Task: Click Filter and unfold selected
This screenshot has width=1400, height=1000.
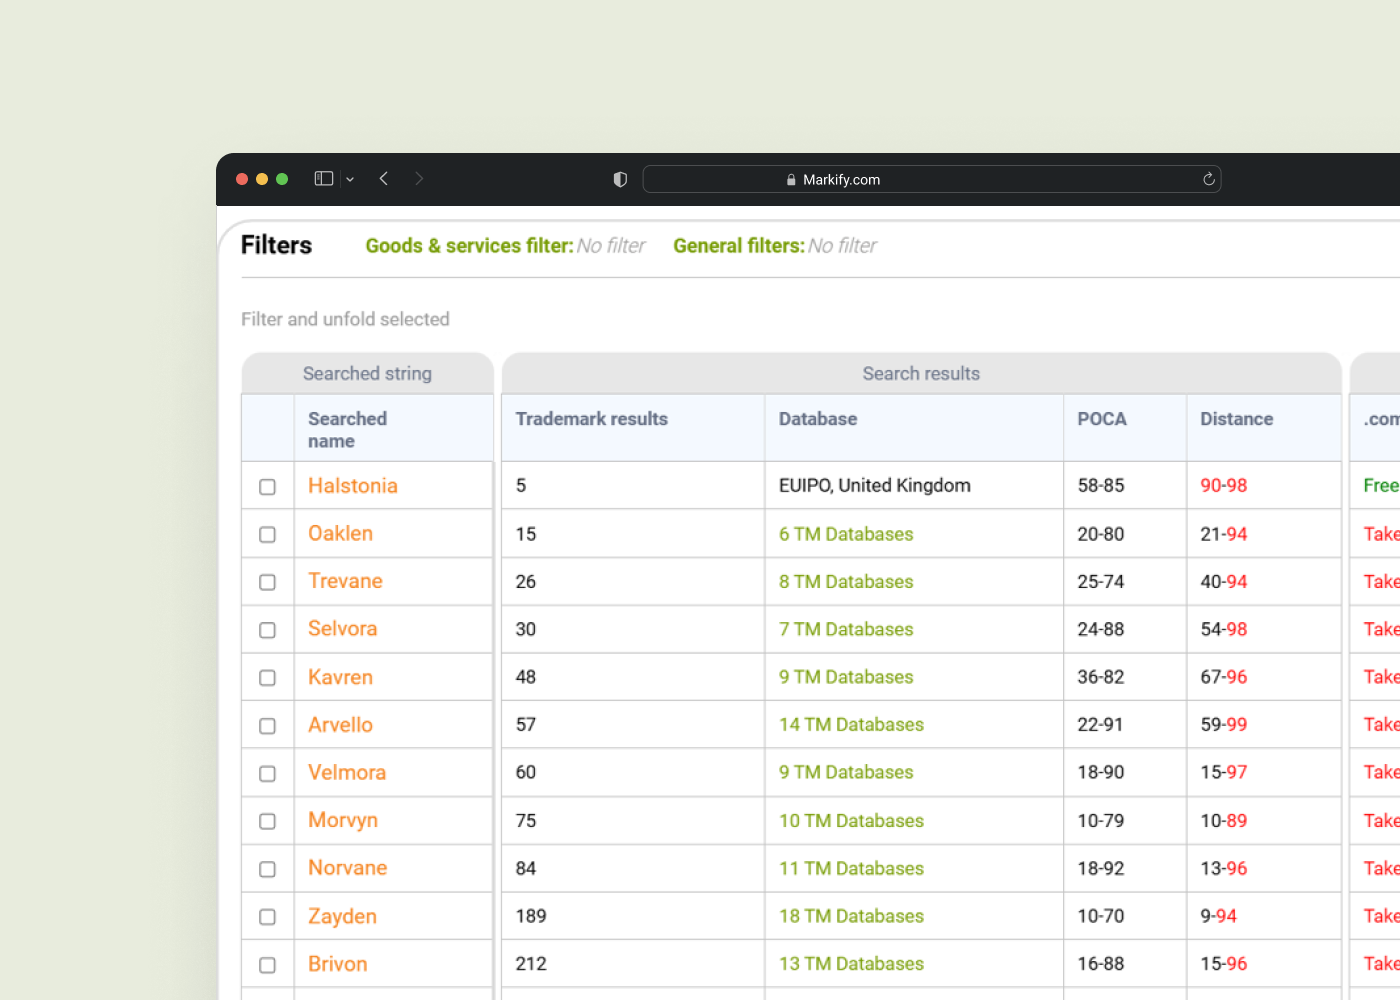Action: [x=345, y=319]
